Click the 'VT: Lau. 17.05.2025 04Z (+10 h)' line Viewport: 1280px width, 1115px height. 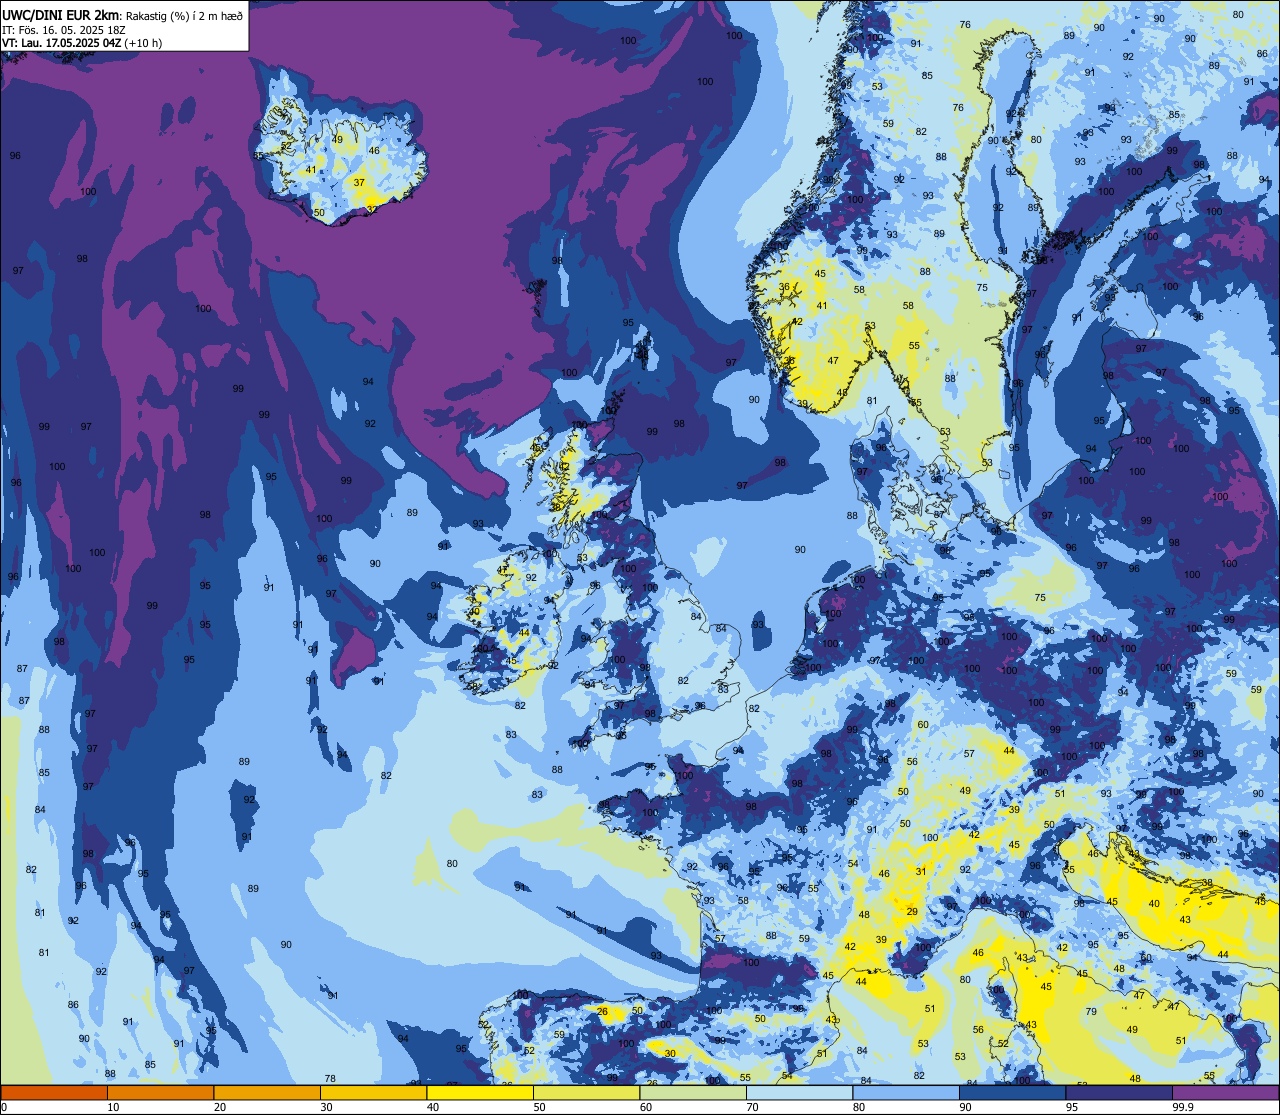82,43
